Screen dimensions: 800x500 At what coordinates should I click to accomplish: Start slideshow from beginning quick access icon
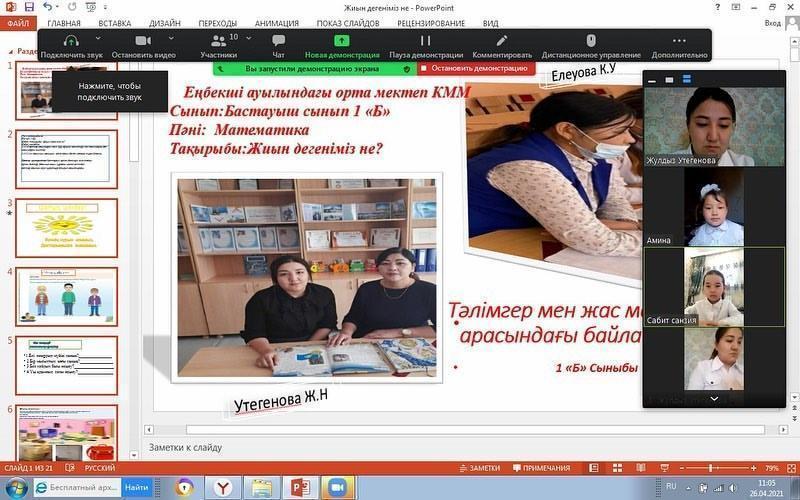(91, 7)
